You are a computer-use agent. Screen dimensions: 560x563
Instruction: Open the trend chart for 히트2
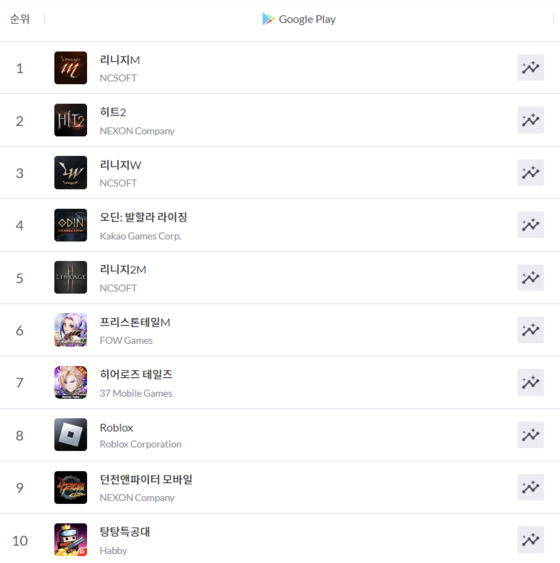tap(530, 120)
